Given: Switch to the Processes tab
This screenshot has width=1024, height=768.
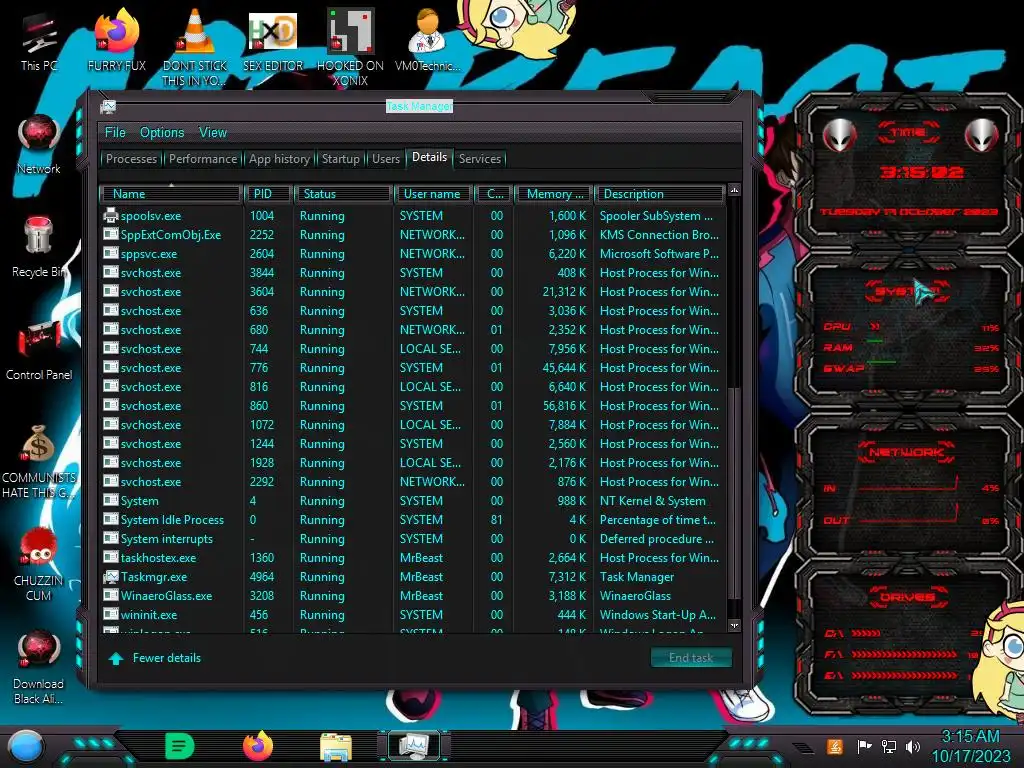Looking at the screenshot, I should click(x=131, y=159).
